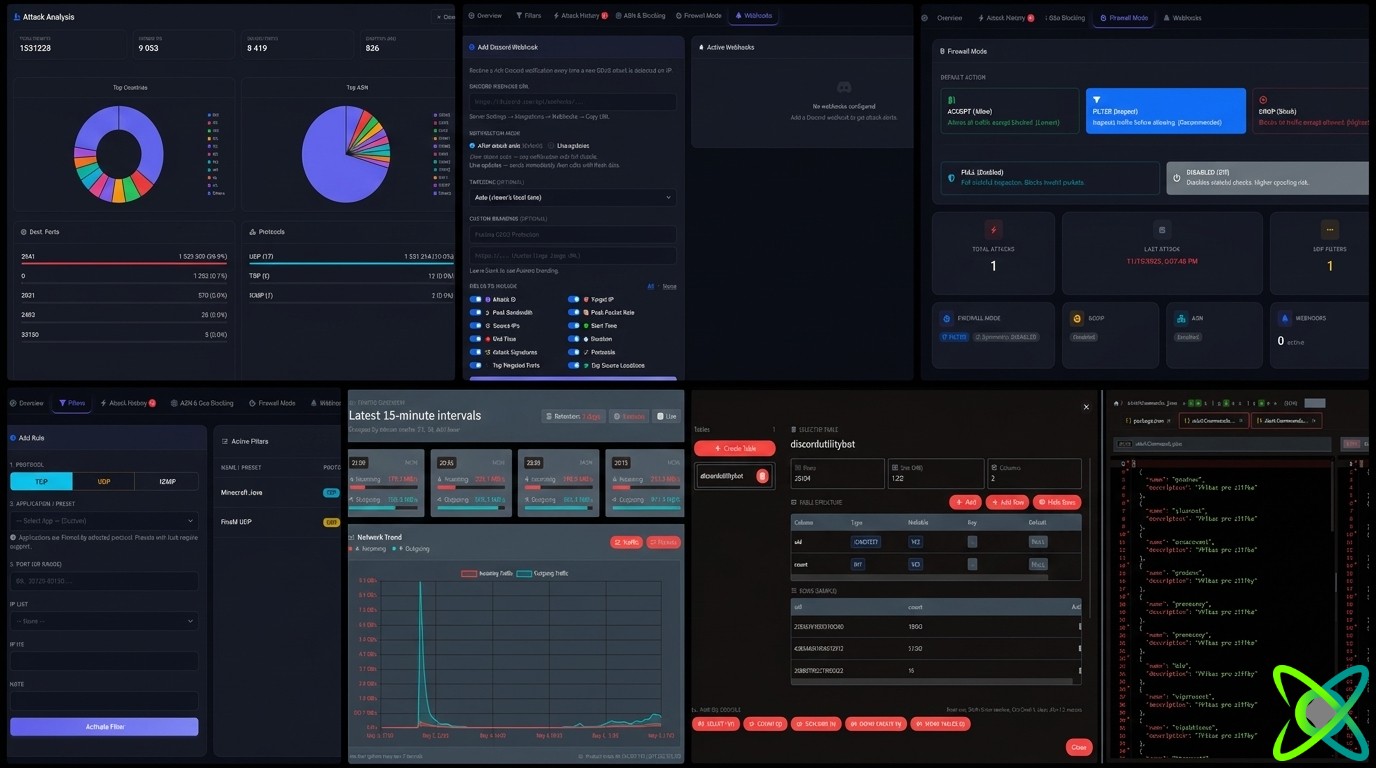Open the Select App preset dropdown
The image size is (1376, 768).
104,520
